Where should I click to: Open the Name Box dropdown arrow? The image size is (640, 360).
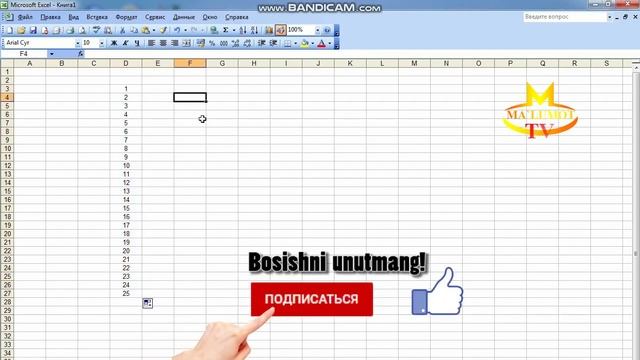tap(51, 54)
